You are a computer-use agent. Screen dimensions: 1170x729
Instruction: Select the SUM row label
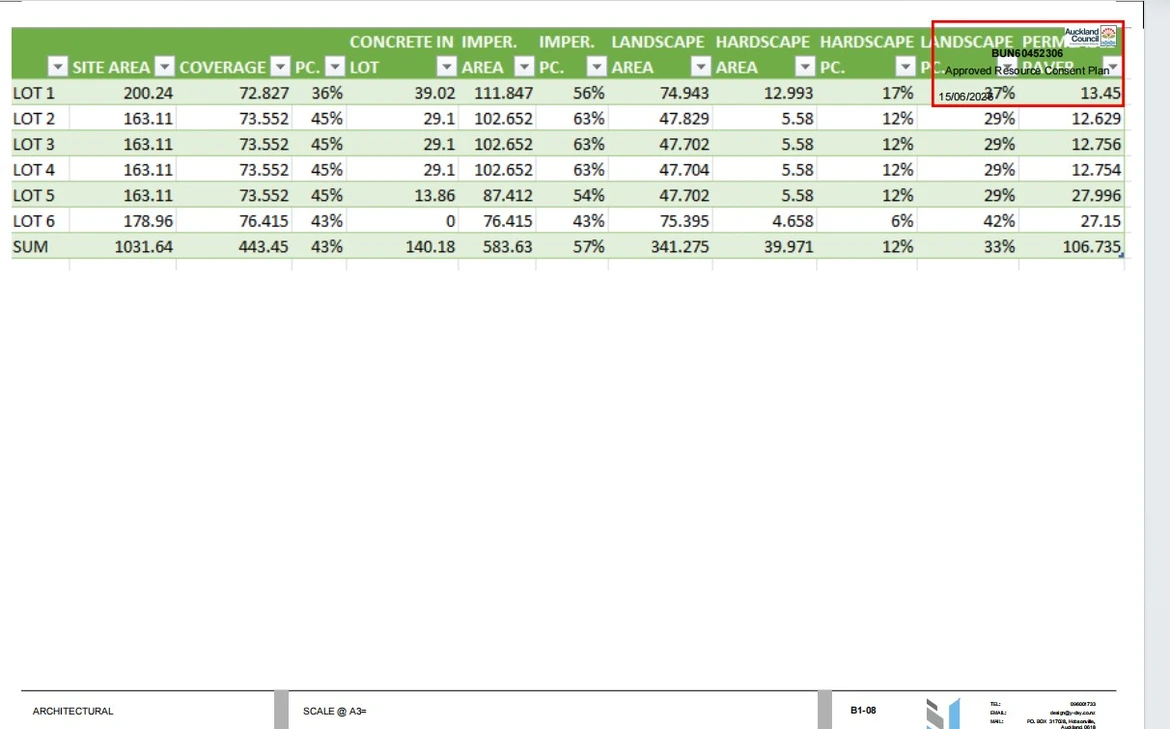31,246
